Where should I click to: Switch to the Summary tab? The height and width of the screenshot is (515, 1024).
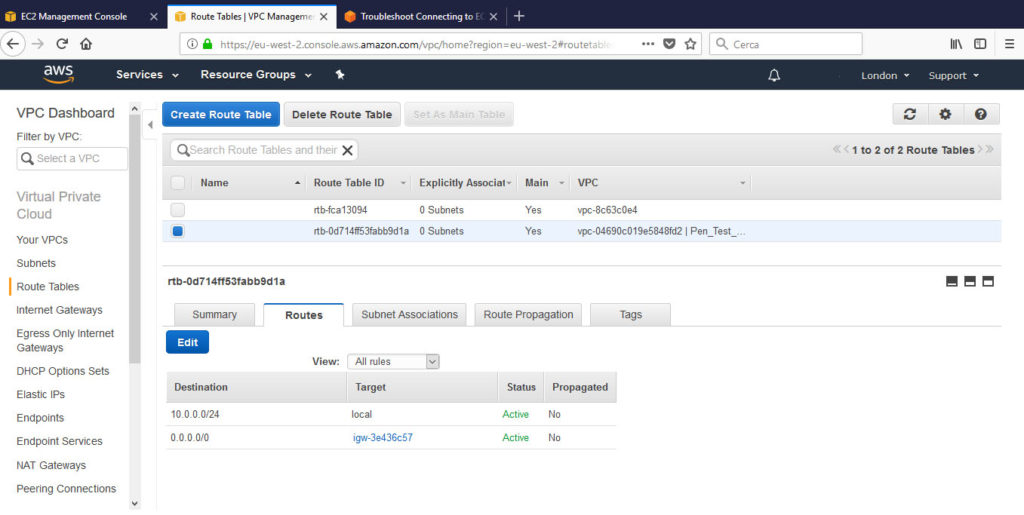coord(214,315)
